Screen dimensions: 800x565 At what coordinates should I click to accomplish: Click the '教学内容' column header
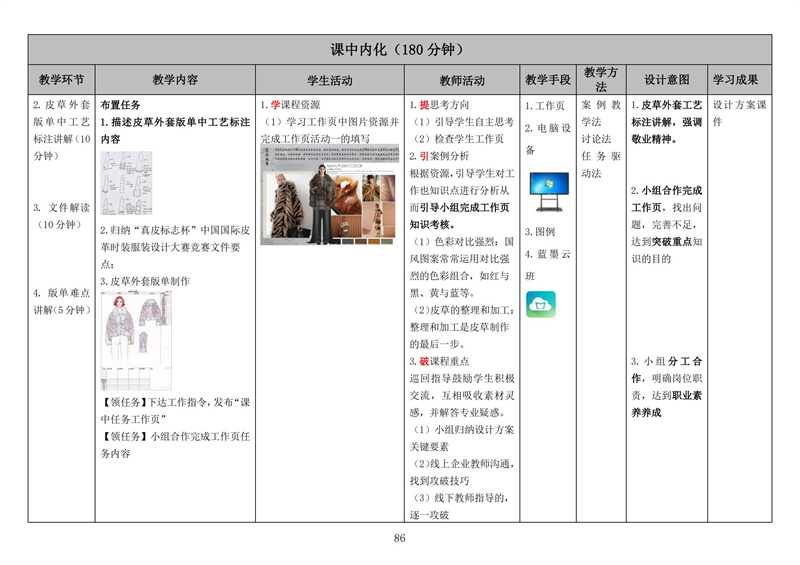pos(175,80)
